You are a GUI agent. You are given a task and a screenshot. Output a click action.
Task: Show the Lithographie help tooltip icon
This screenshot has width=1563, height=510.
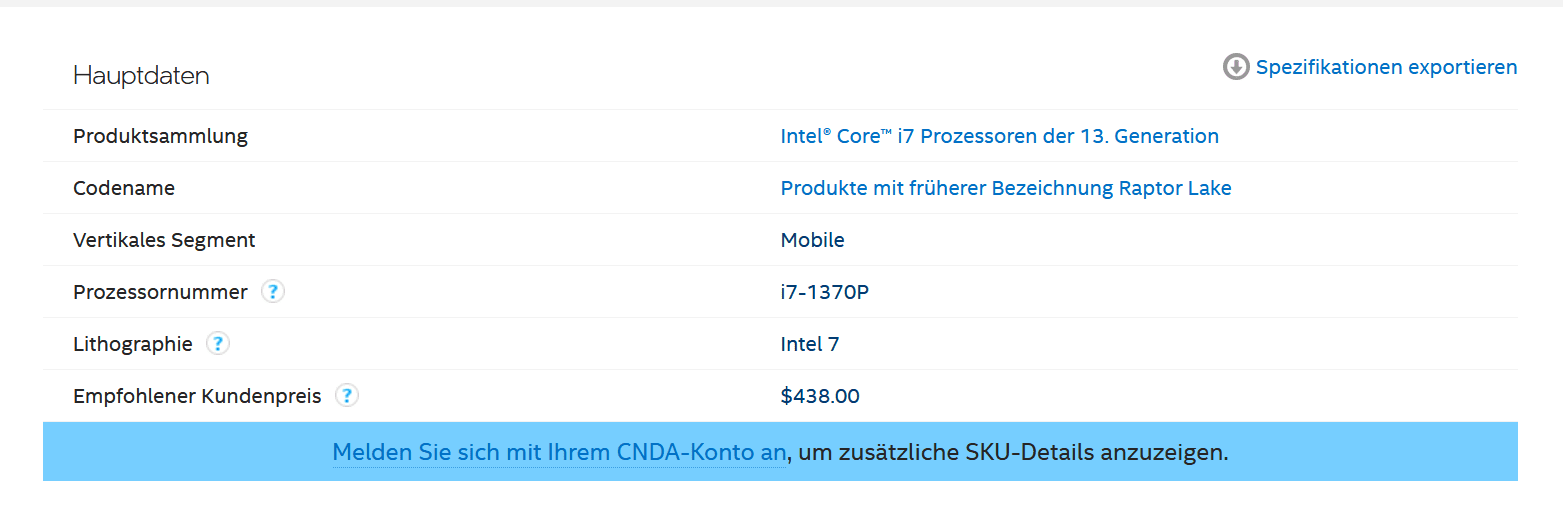pyautogui.click(x=218, y=344)
